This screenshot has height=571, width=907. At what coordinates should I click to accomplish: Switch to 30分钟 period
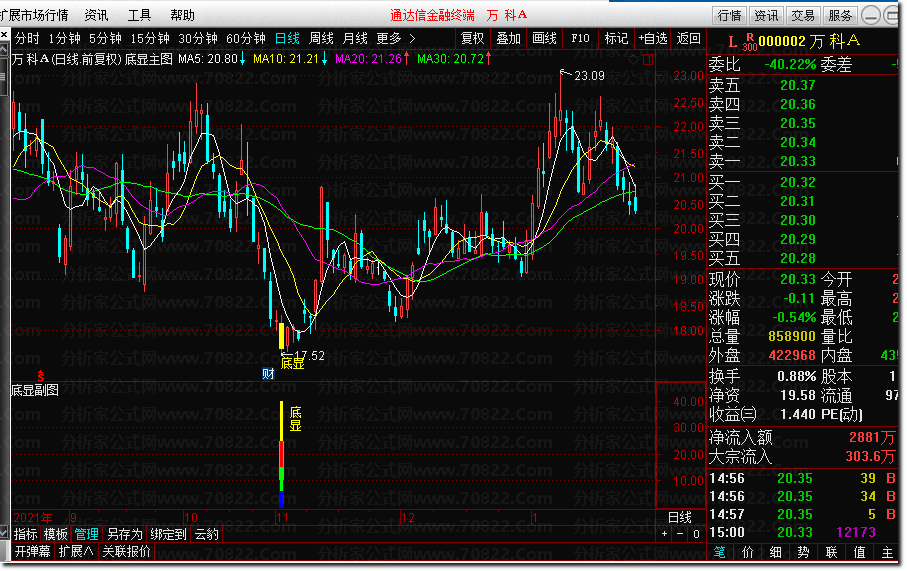pos(197,39)
